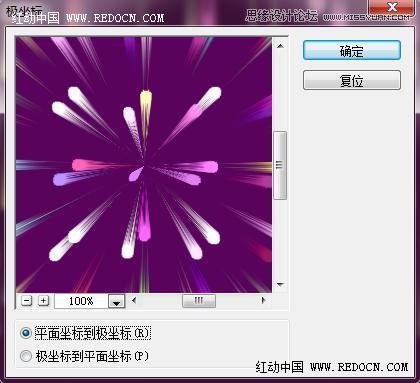Close the 极坐标 dialog window
420x383 pixels.
[x=392, y=7]
